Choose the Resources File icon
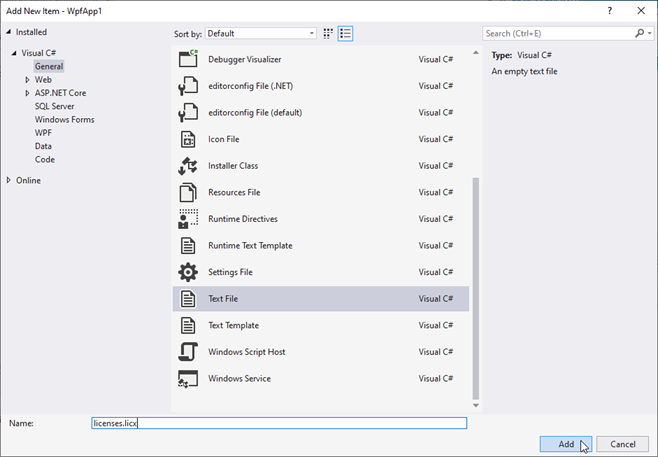Image resolution: width=658 pixels, height=457 pixels. coord(188,192)
